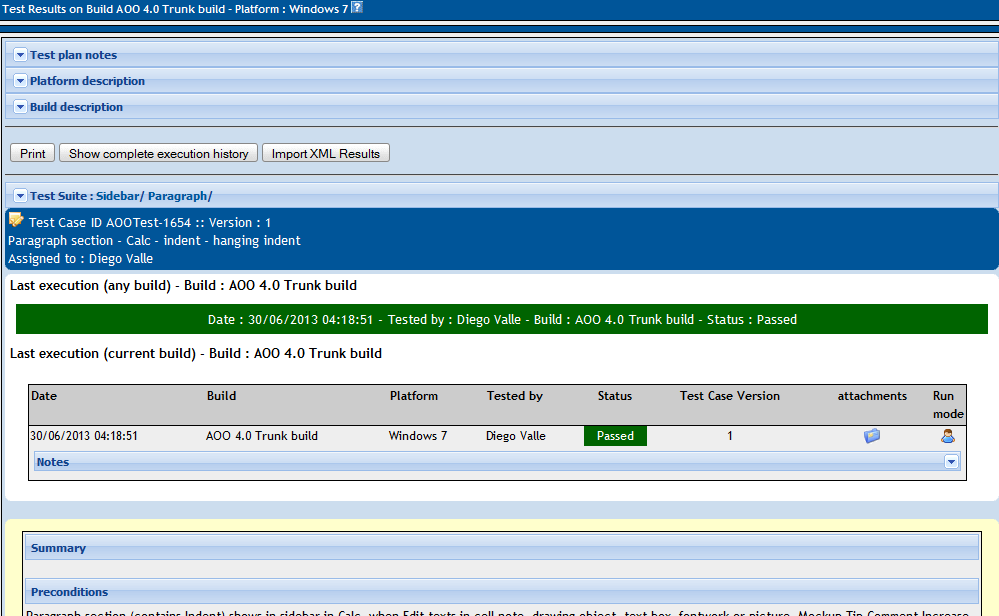Click the Import XML Results button

[326, 154]
